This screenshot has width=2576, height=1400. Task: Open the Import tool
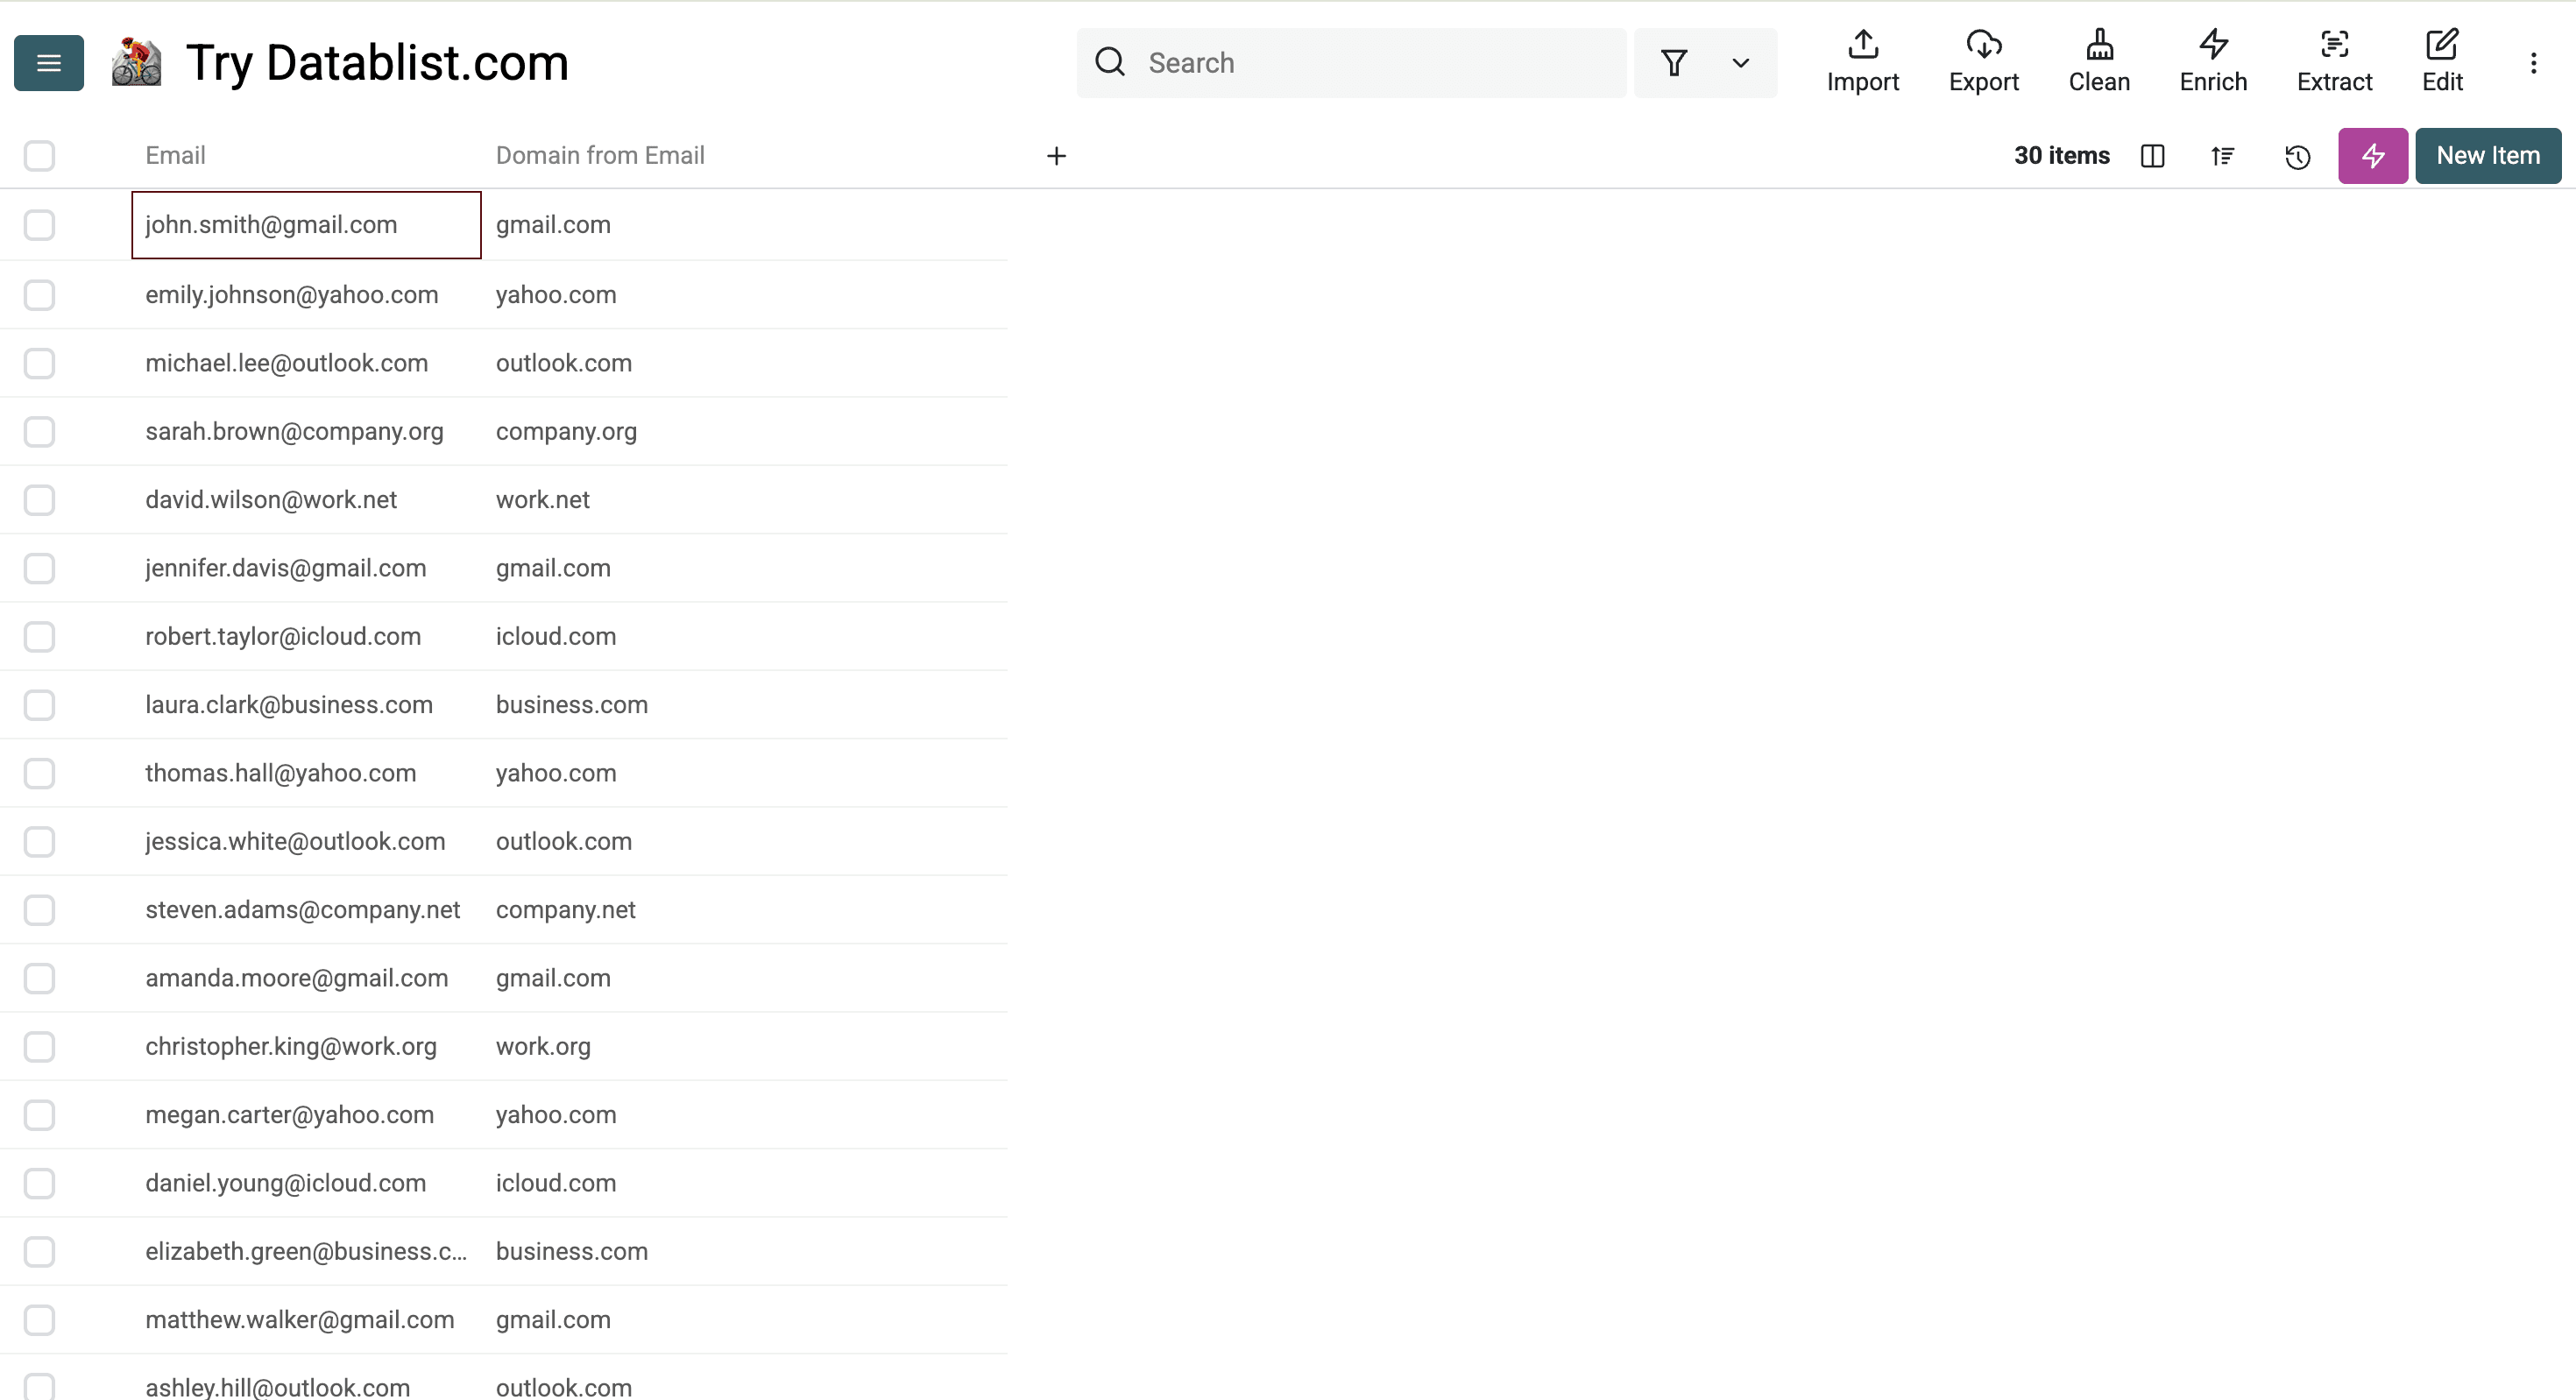(1862, 62)
